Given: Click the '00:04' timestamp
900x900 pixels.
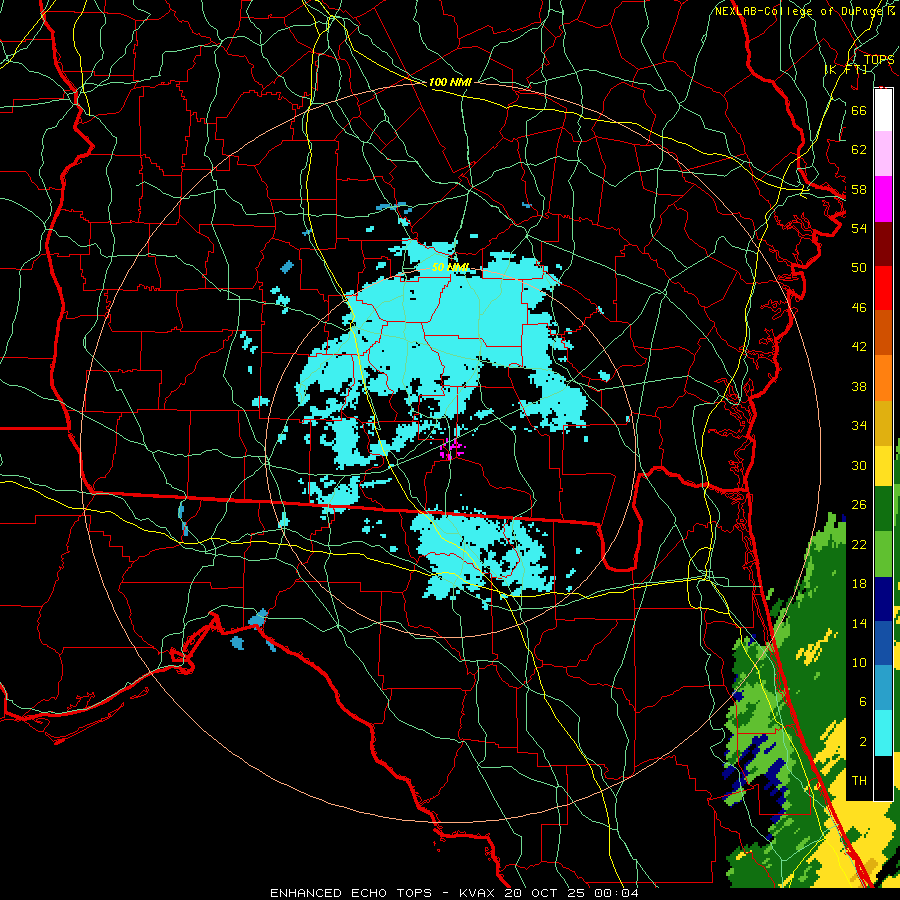Looking at the screenshot, I should tap(616, 893).
